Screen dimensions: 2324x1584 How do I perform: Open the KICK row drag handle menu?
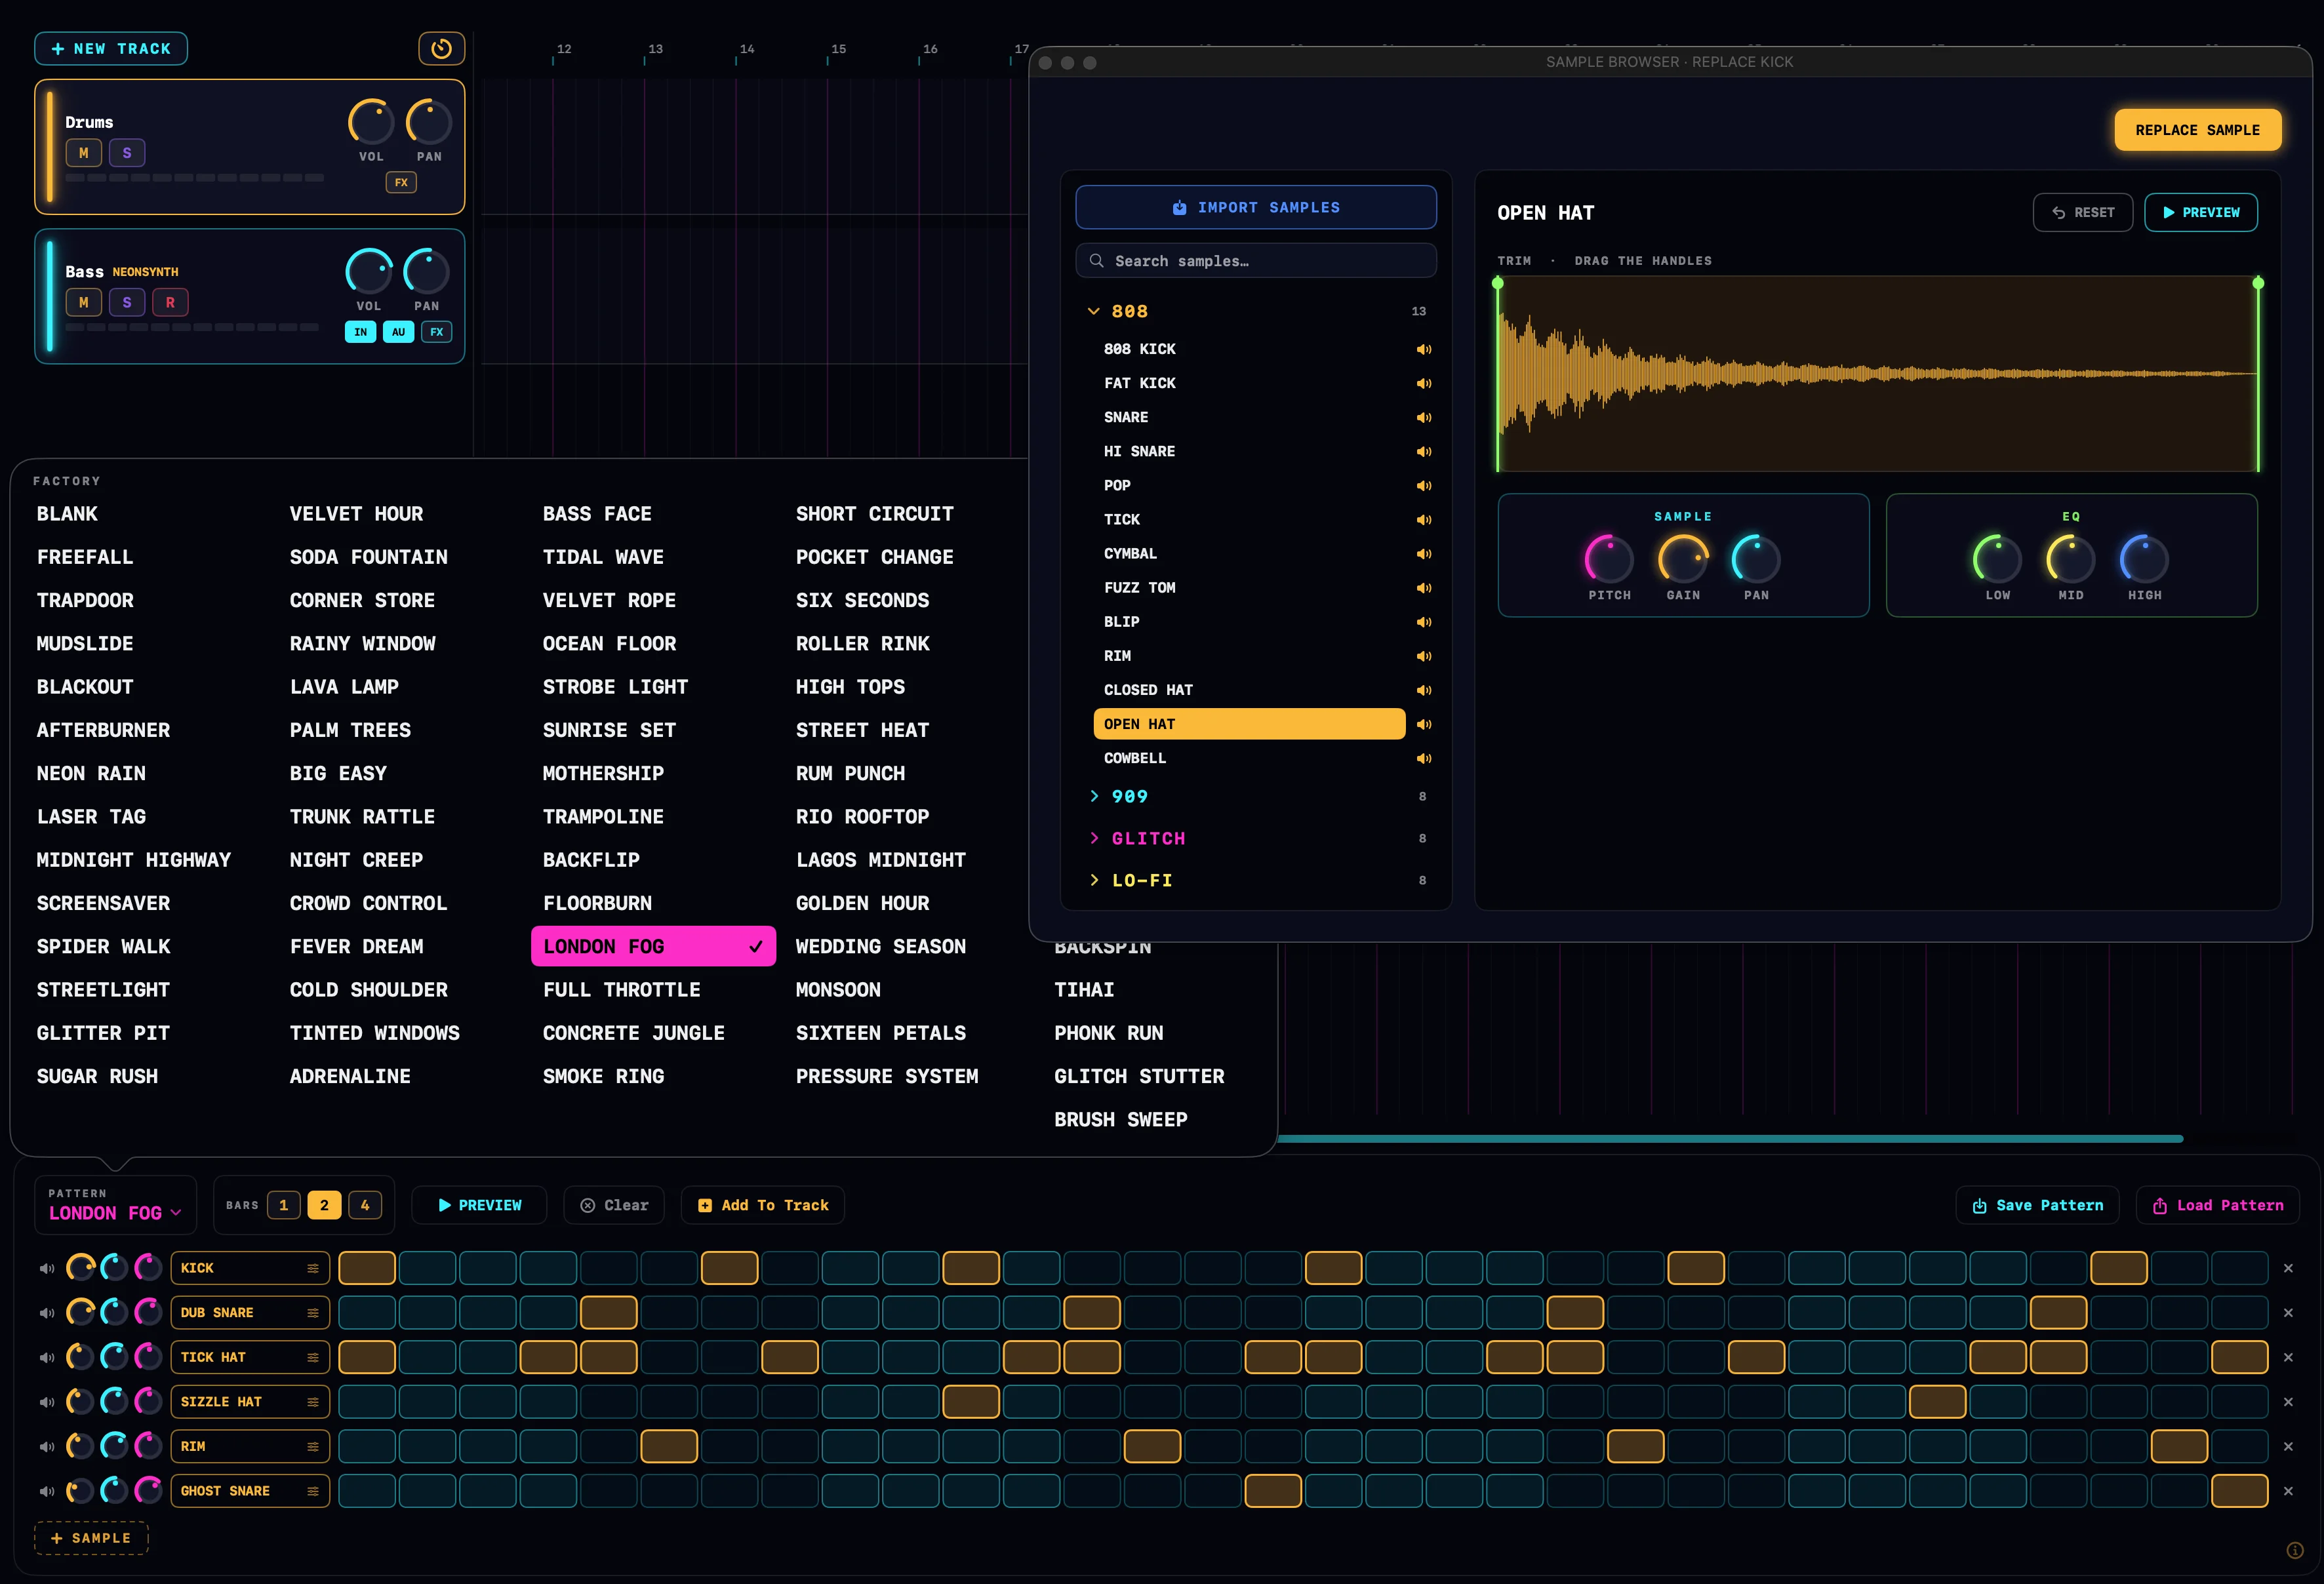(313, 1268)
